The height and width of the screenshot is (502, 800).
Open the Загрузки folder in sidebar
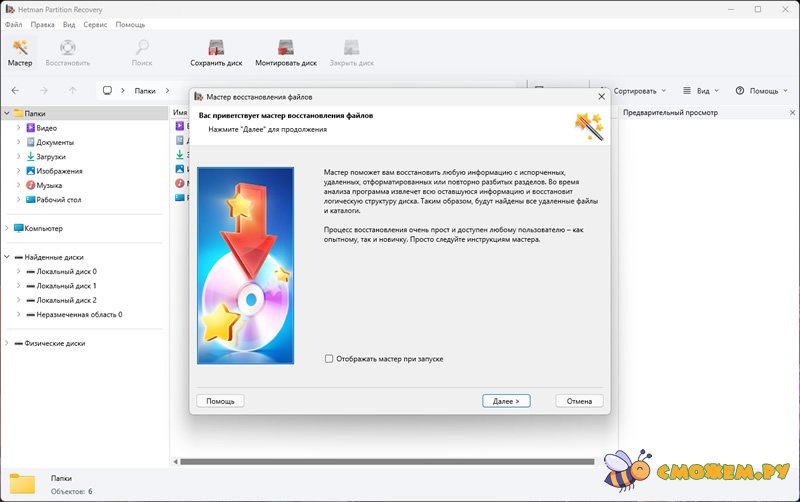[51, 156]
